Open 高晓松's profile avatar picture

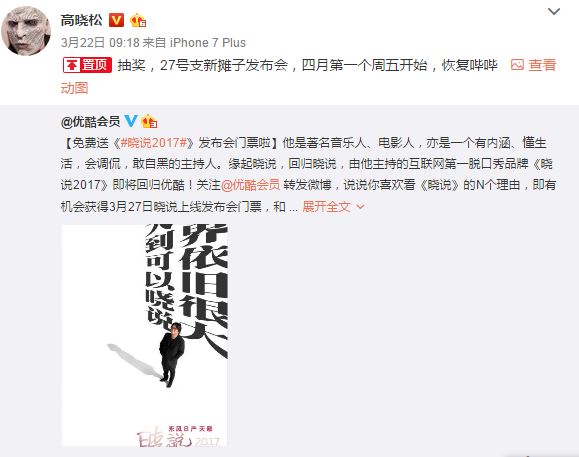pos(26,31)
